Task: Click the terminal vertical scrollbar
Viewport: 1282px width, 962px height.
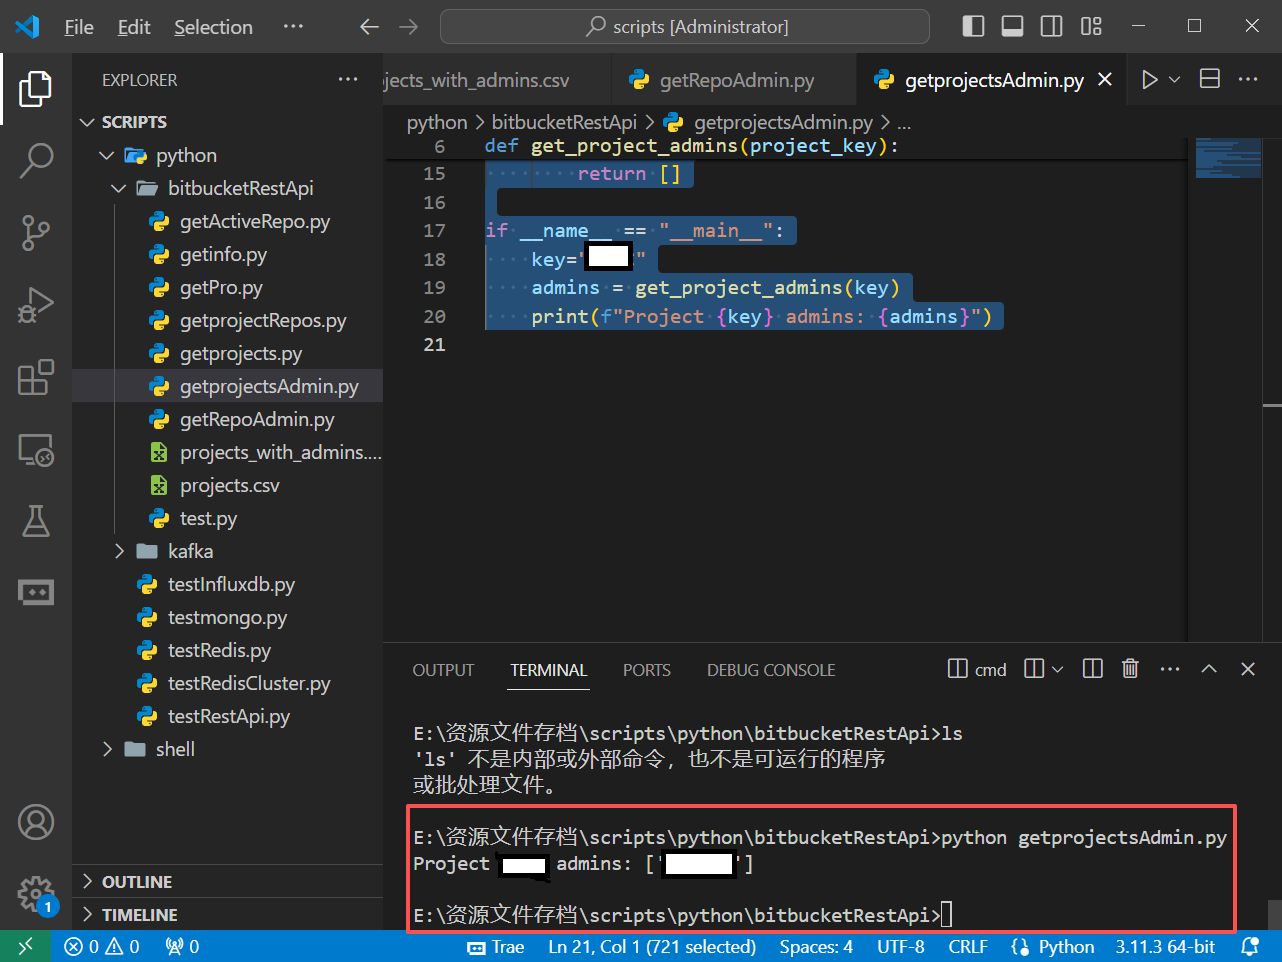Action: pyautogui.click(x=1274, y=914)
